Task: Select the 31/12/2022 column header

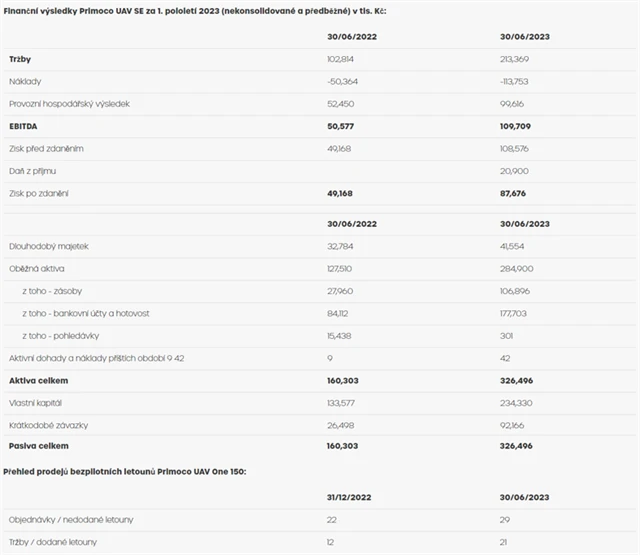Action: point(349,498)
